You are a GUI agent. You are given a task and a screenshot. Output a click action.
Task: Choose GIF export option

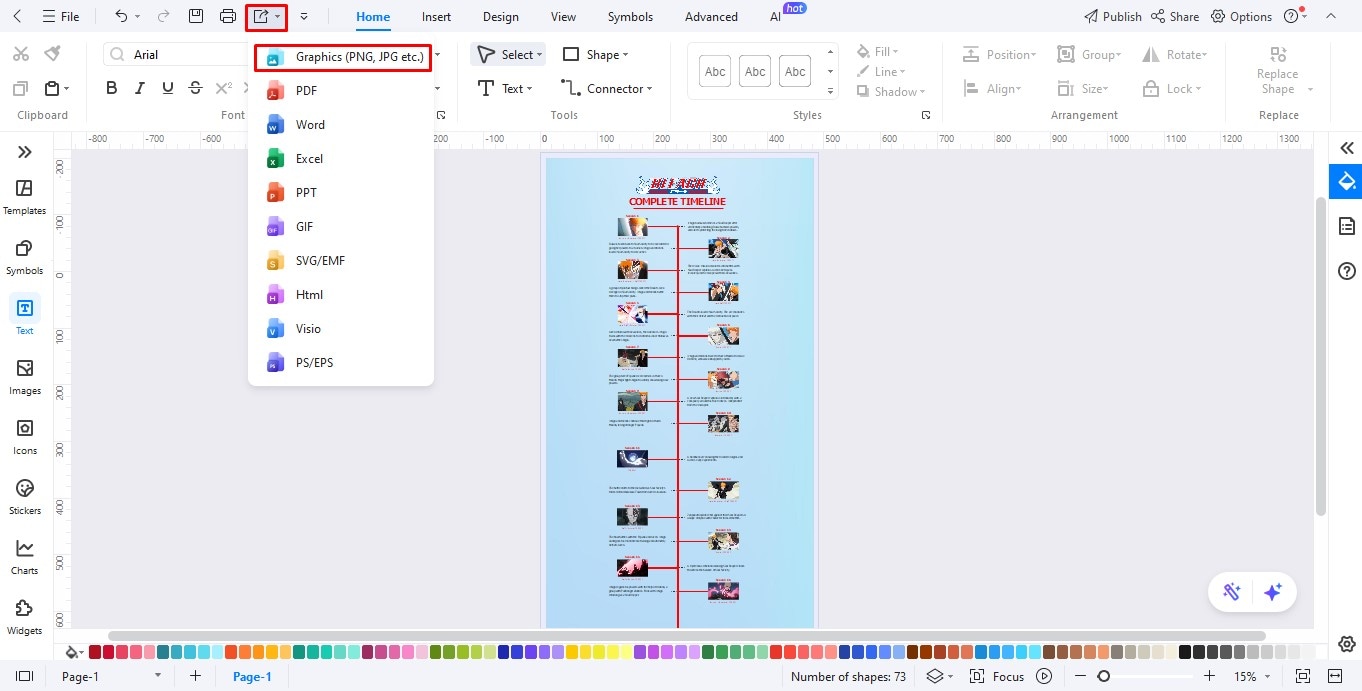(340, 226)
